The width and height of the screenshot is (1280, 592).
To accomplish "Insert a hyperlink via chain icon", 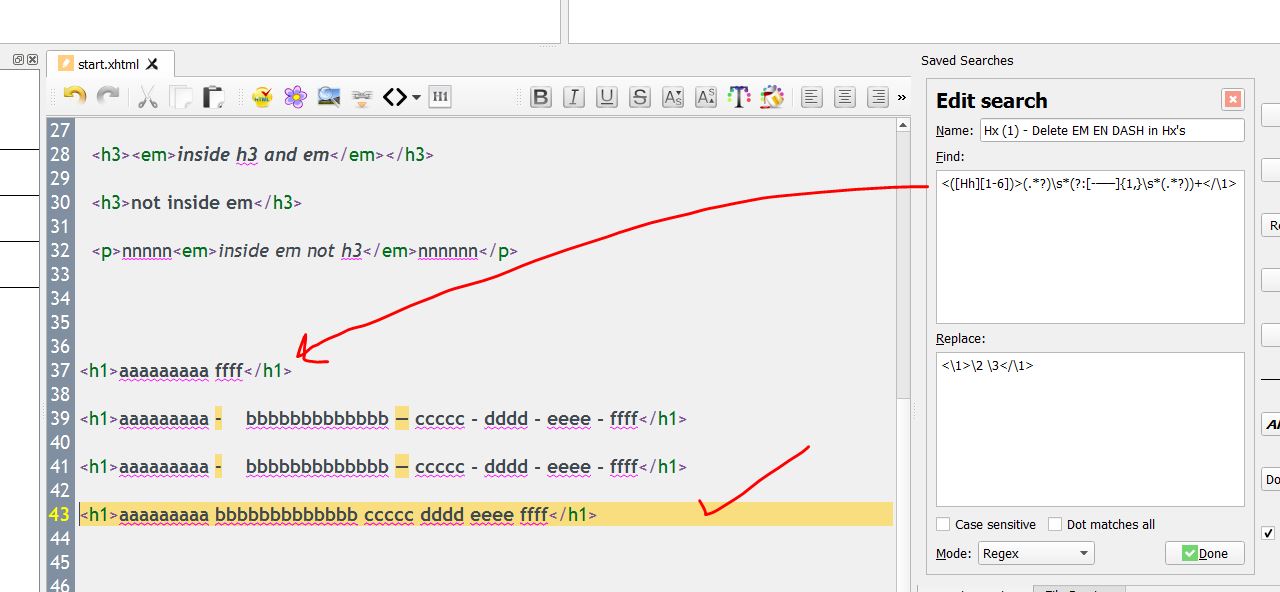I will (x=362, y=97).
